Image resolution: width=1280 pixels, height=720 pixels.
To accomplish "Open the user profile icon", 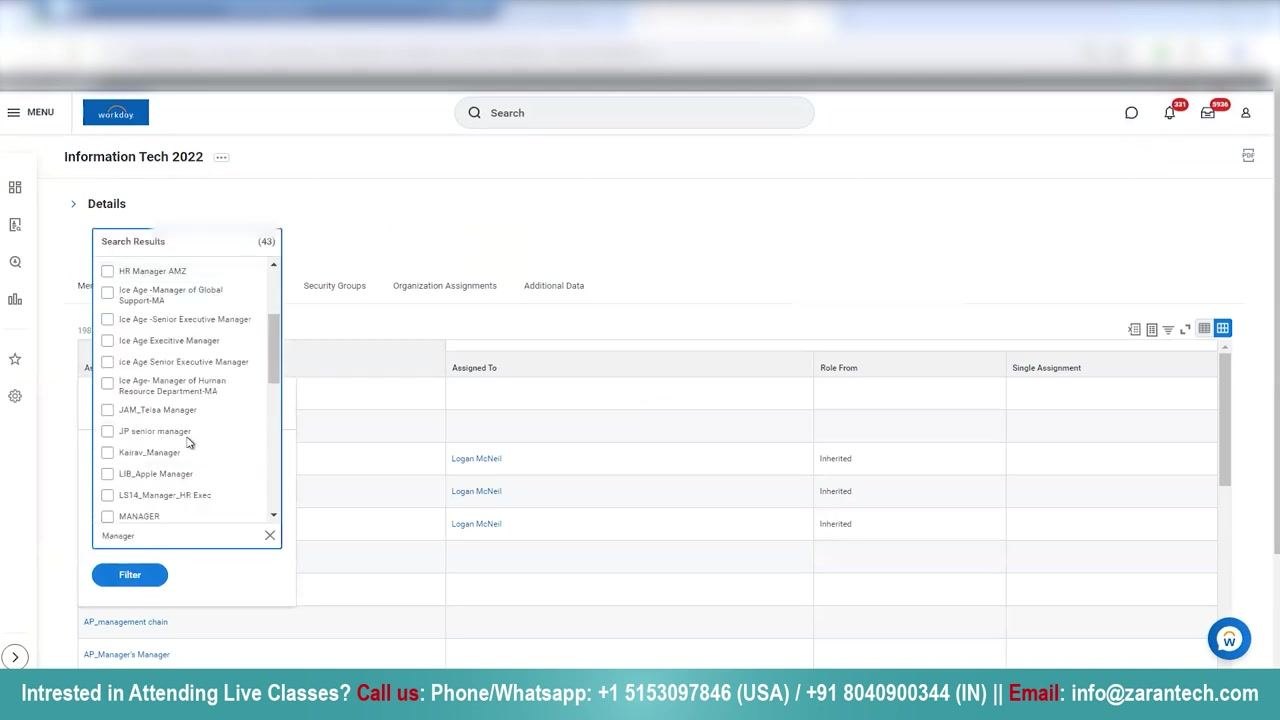I will pyautogui.click(x=1246, y=113).
